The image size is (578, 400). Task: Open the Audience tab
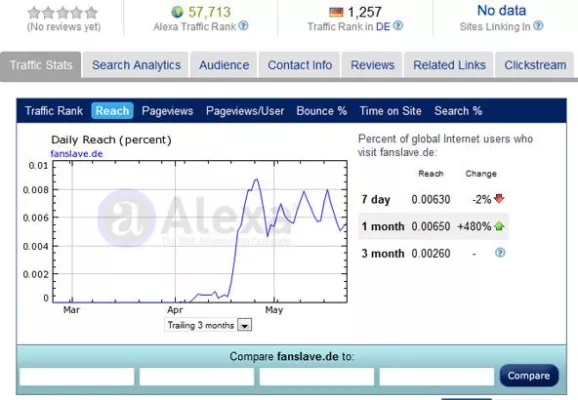(224, 65)
